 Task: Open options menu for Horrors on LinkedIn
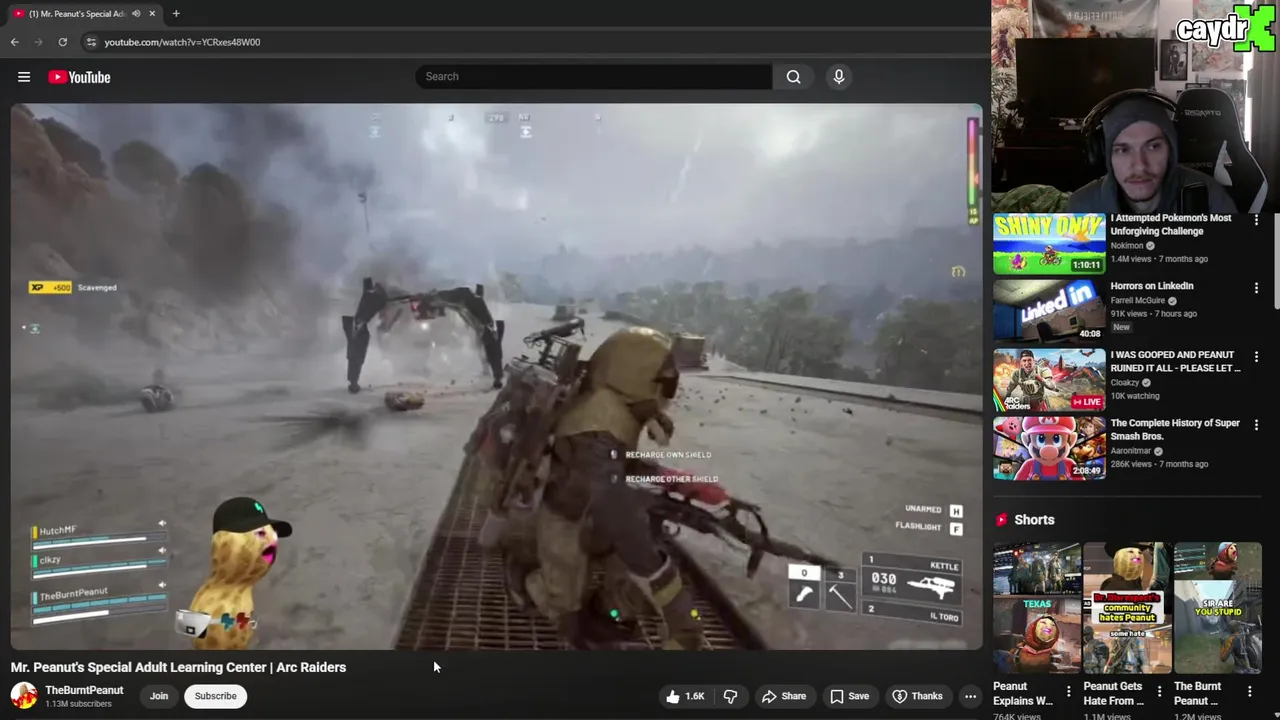[x=1256, y=288]
